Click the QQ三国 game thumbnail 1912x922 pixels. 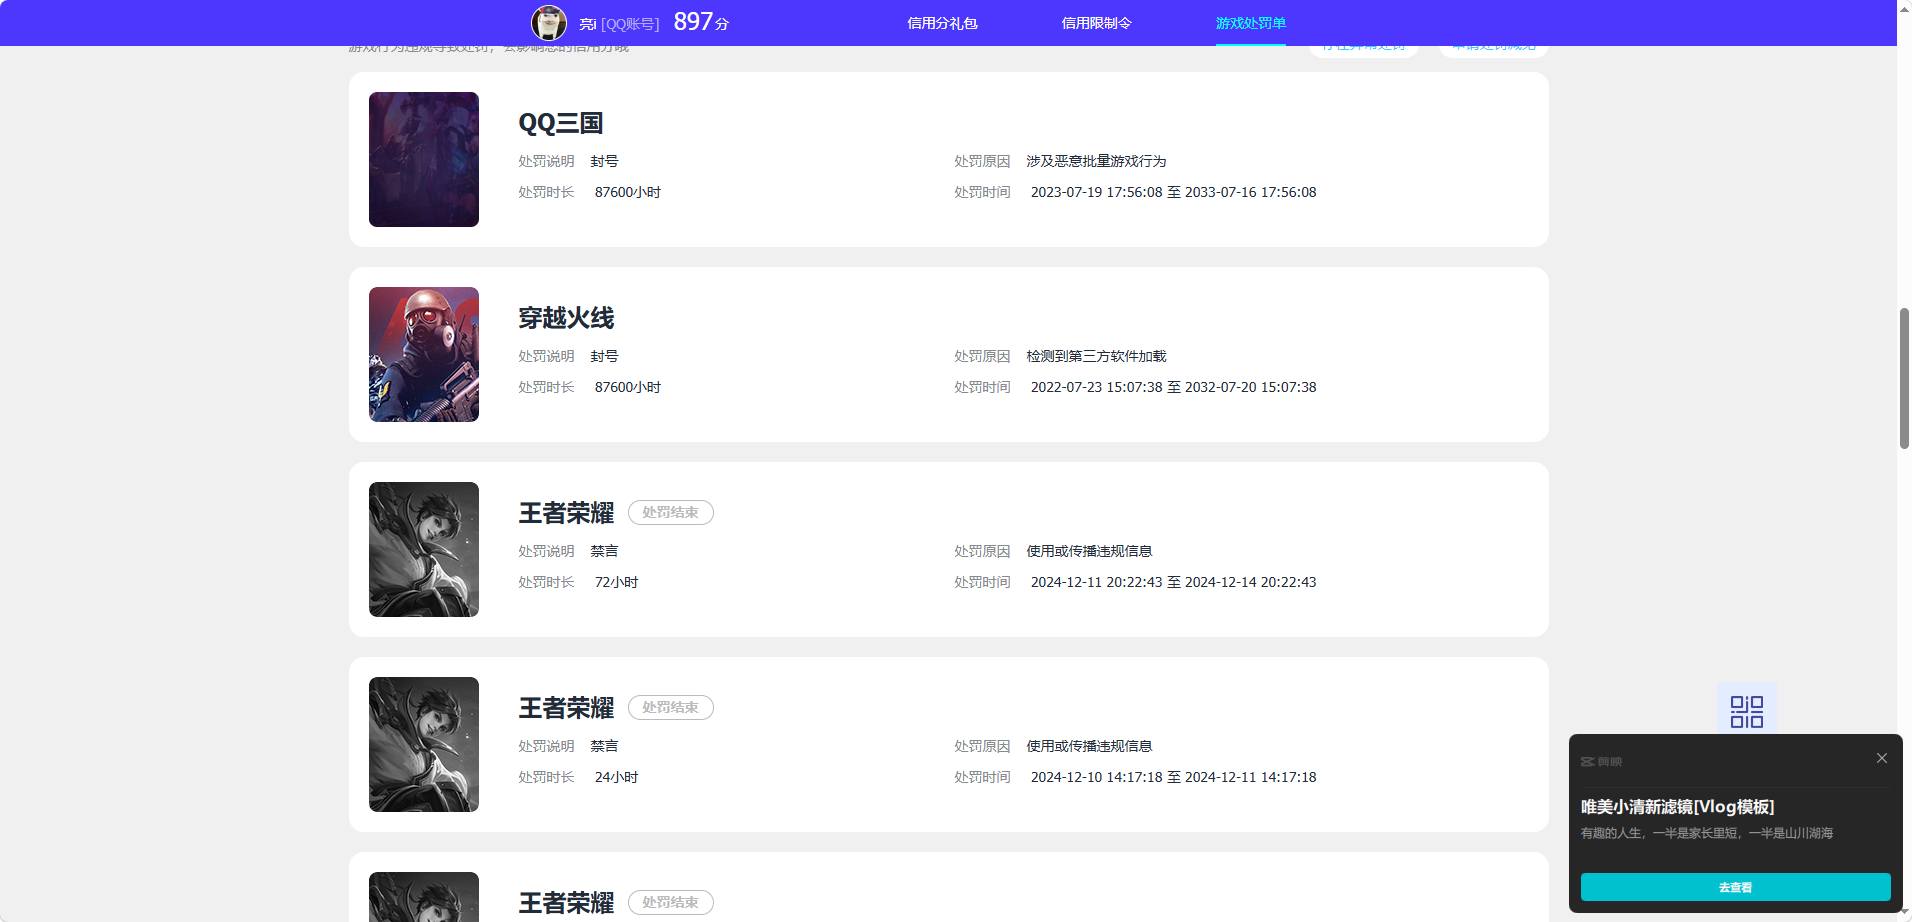pos(424,159)
